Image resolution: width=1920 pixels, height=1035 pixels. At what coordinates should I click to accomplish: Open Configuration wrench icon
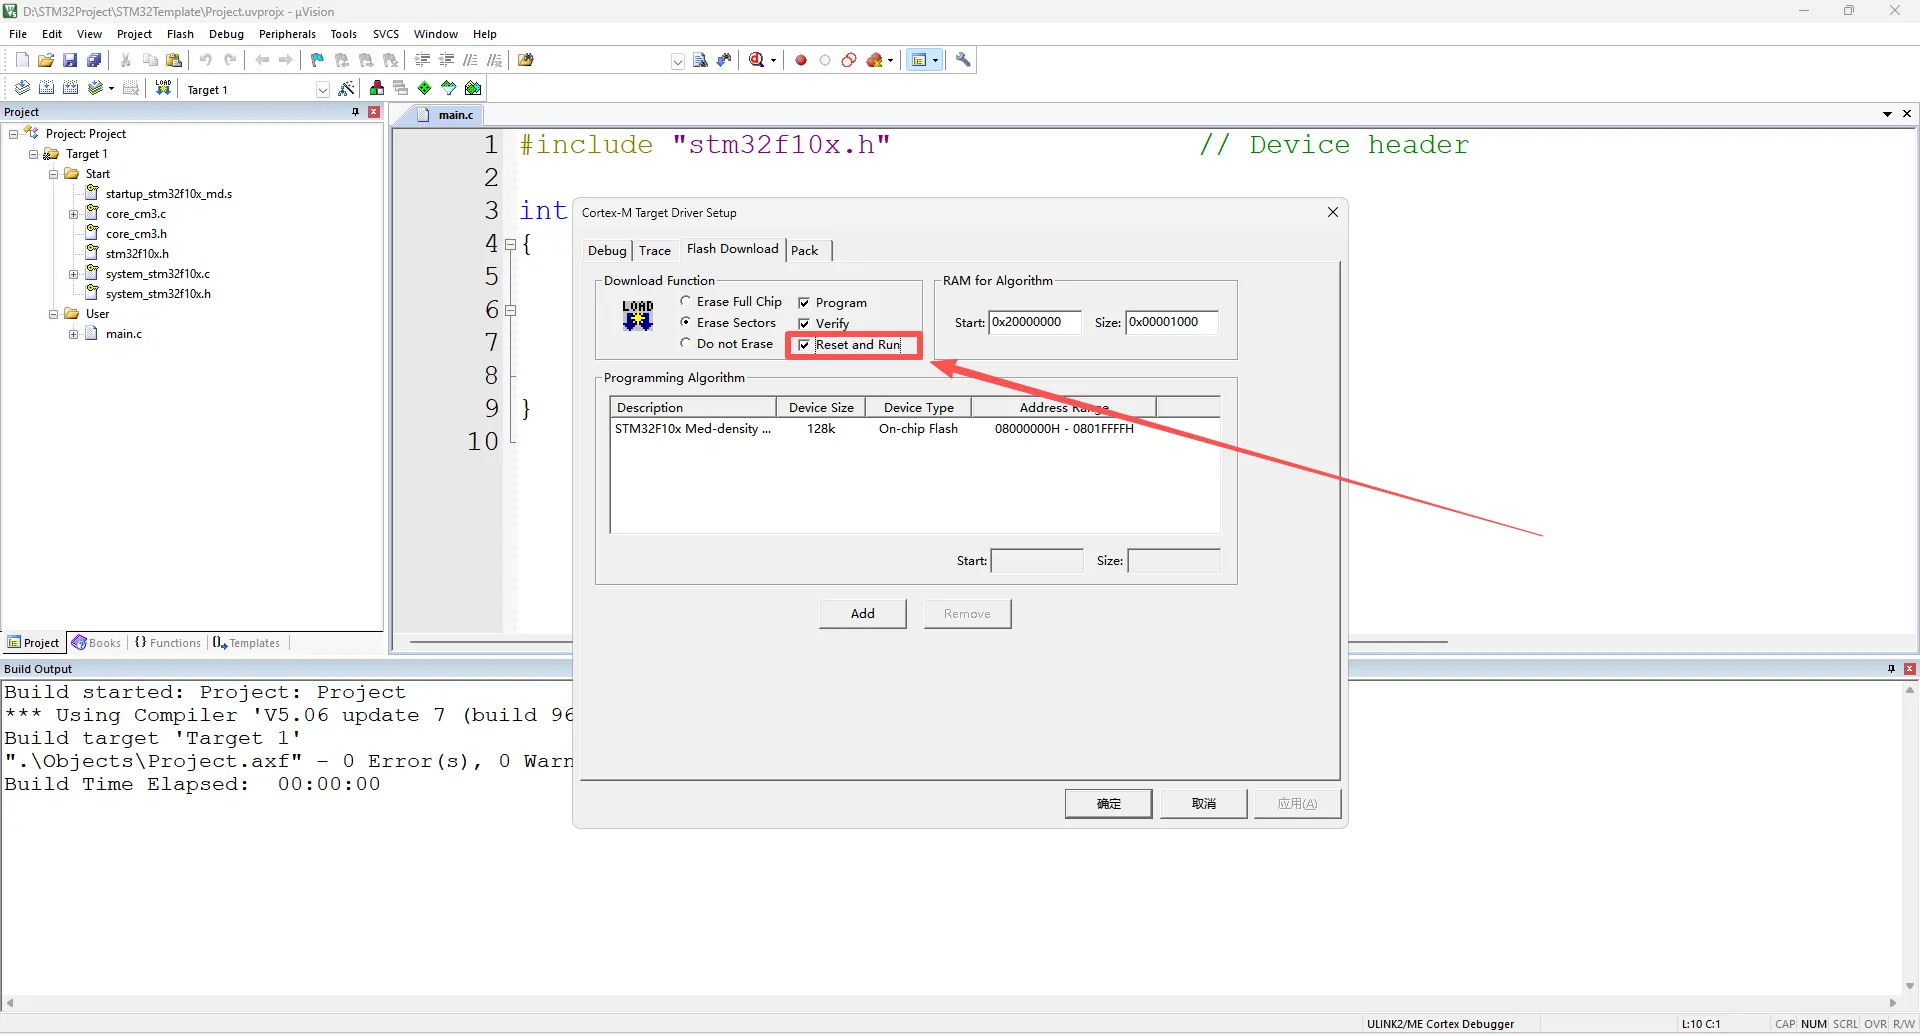(x=963, y=60)
